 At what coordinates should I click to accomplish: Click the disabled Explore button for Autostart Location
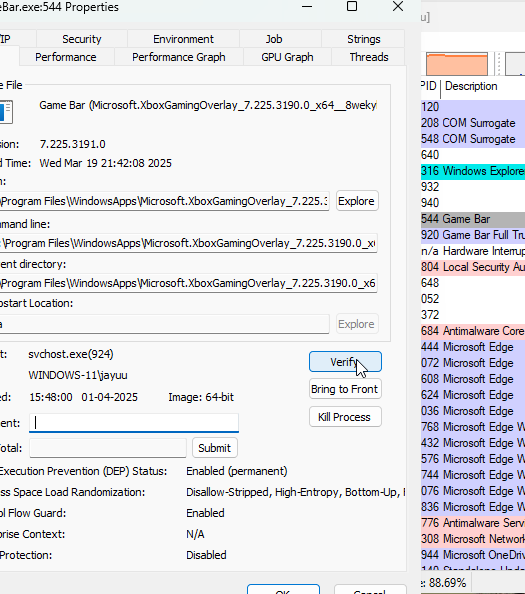pos(357,324)
